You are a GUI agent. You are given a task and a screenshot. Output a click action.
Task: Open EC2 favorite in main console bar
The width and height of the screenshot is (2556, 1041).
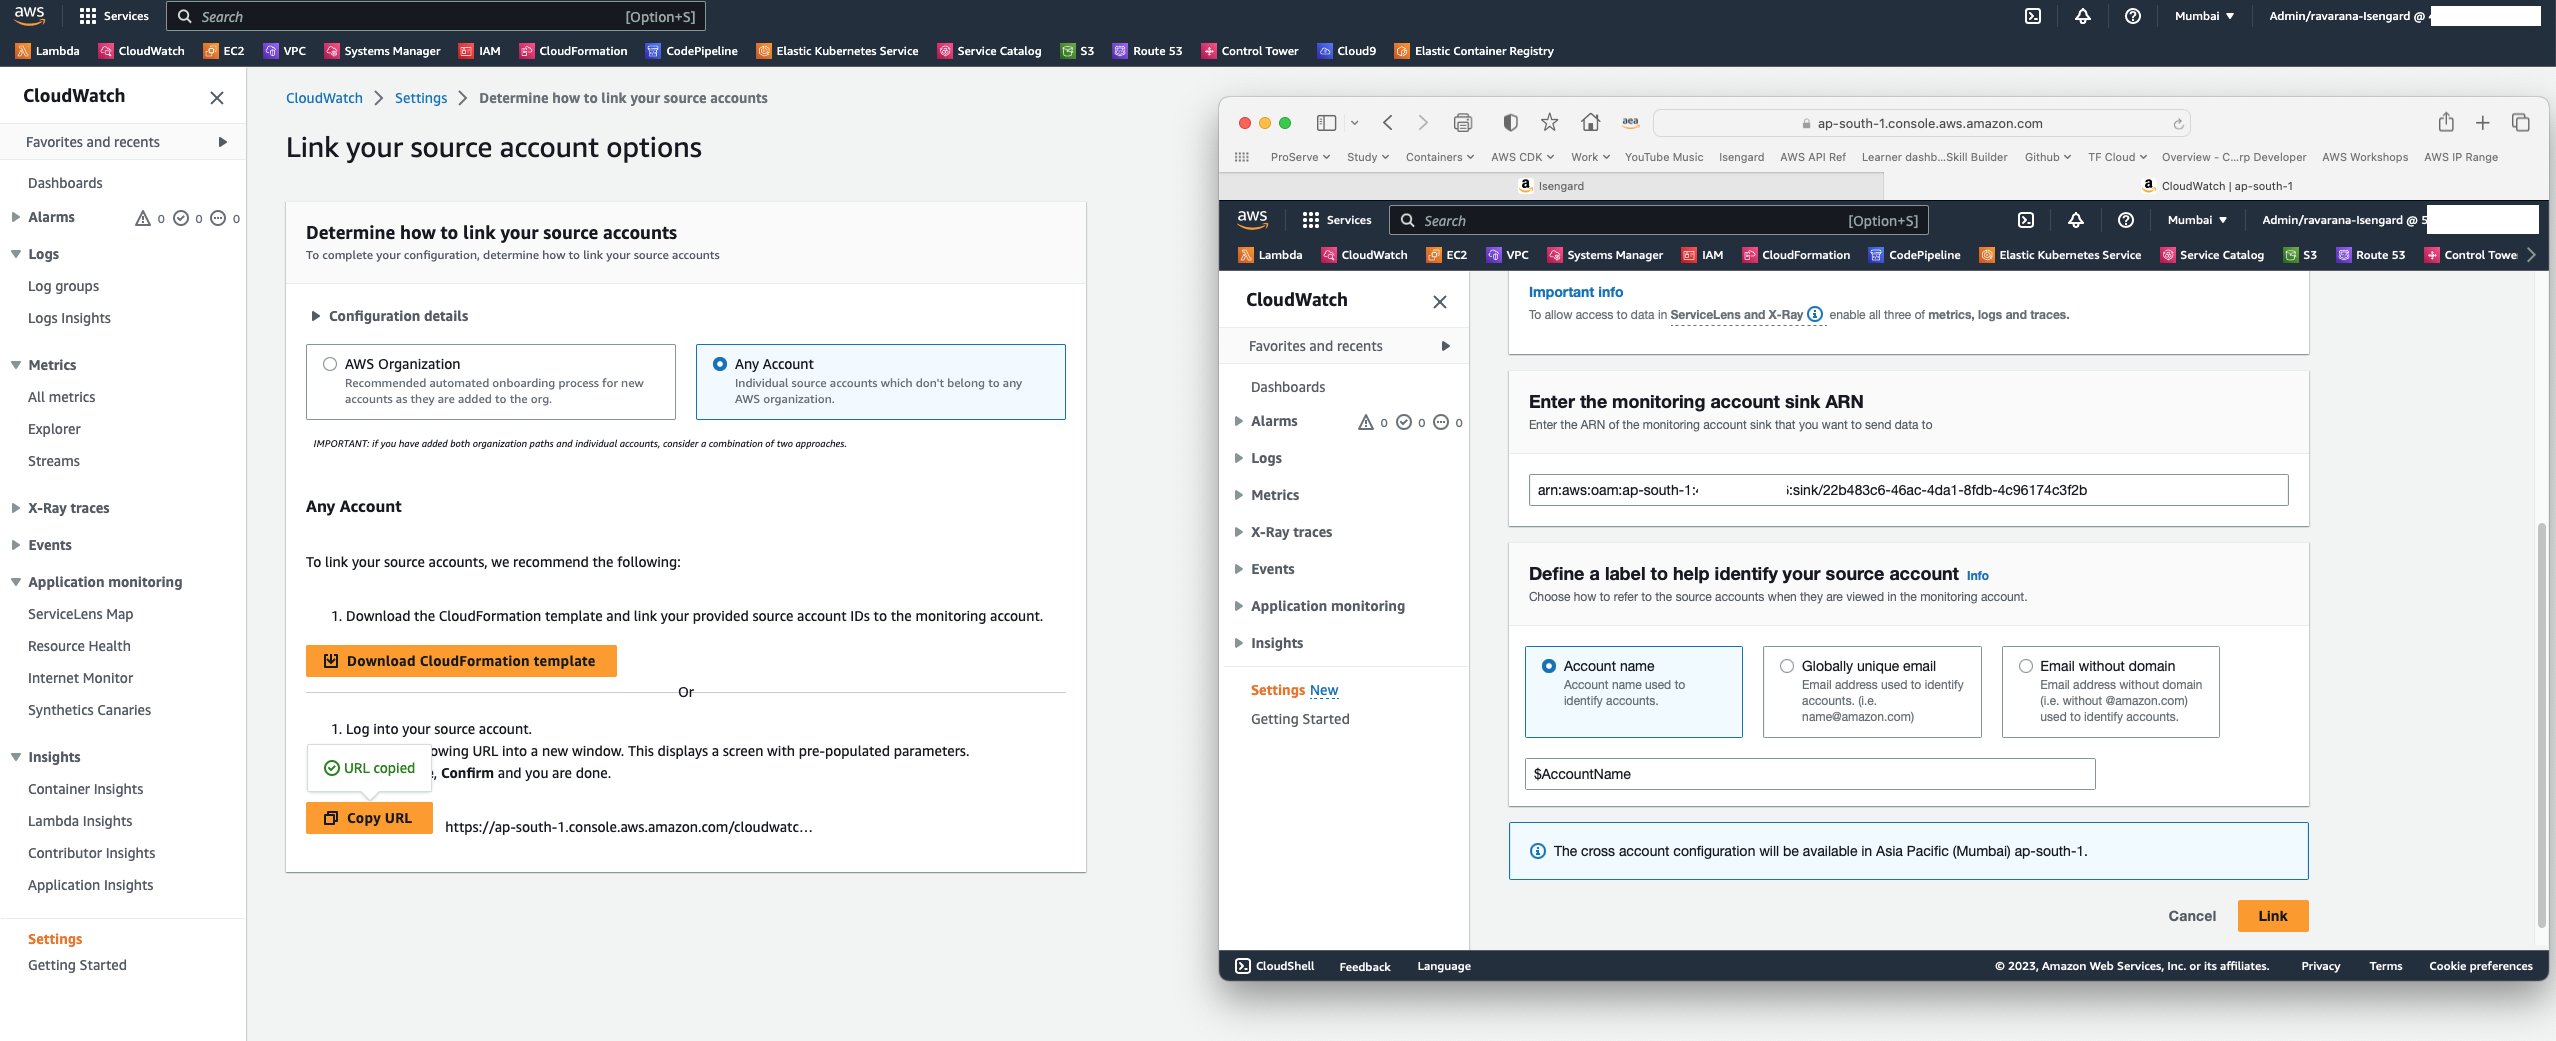(224, 51)
